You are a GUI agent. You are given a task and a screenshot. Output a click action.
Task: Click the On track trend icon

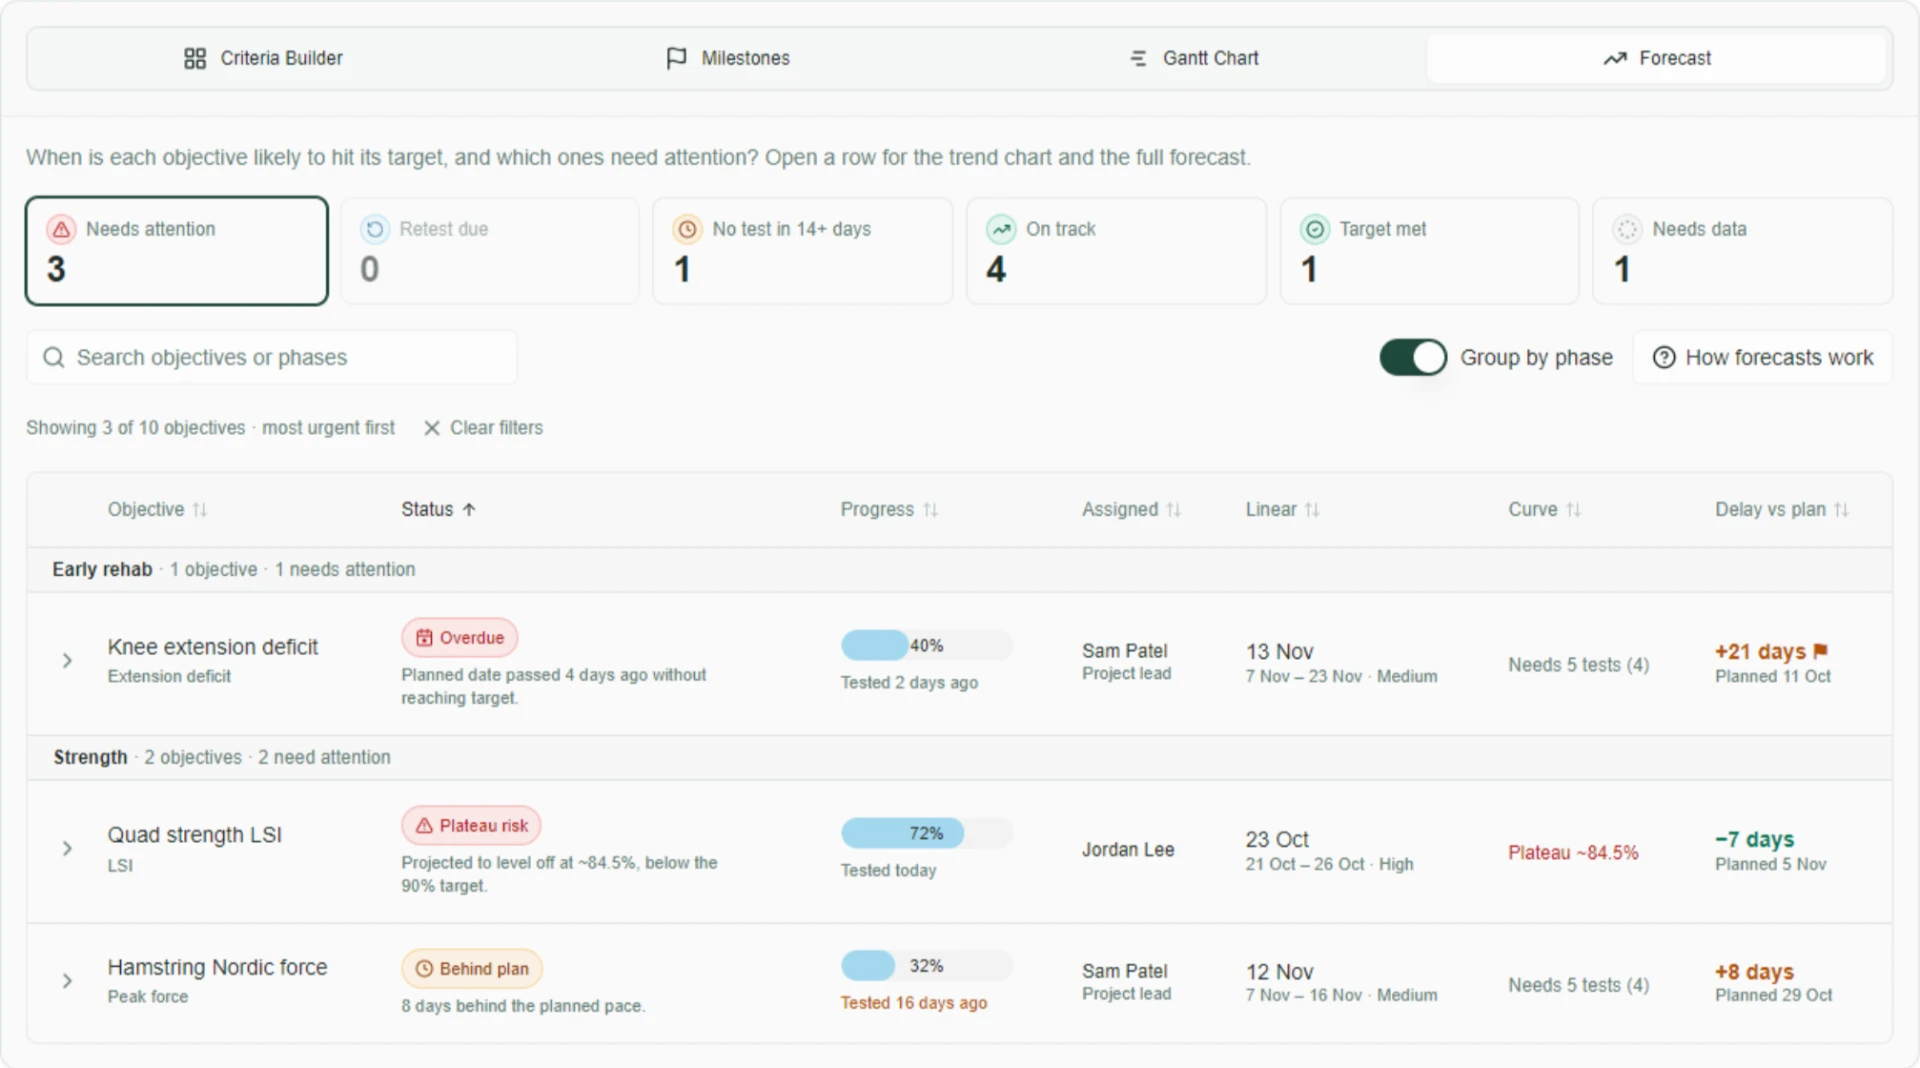click(x=1001, y=230)
